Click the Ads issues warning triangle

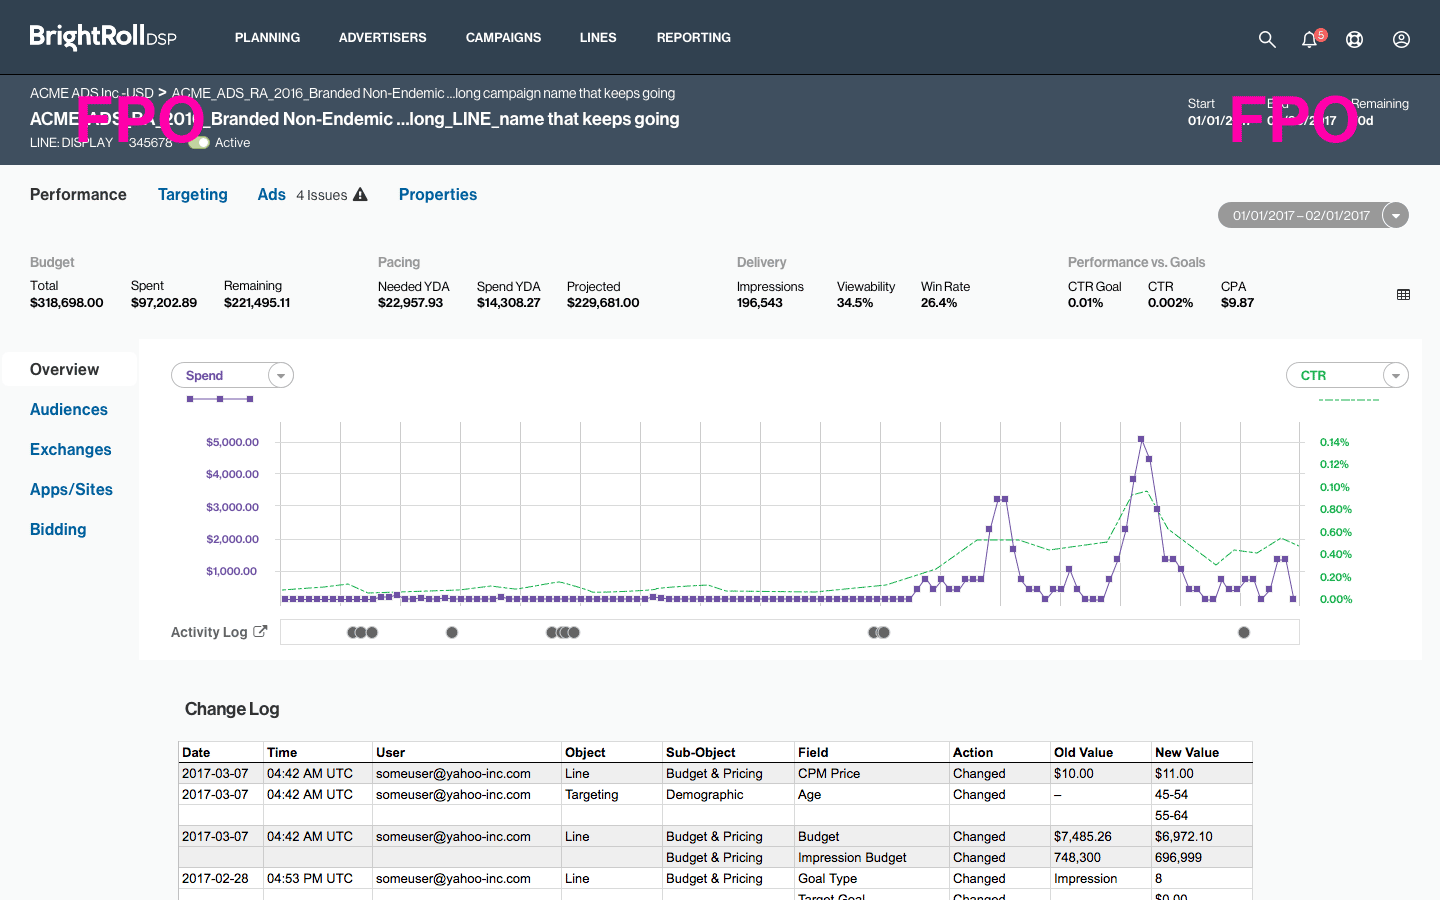(360, 195)
